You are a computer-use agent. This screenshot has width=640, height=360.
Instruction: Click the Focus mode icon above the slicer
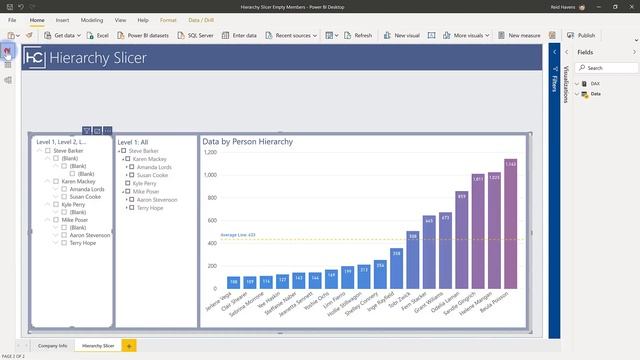pyautogui.click(x=97, y=131)
